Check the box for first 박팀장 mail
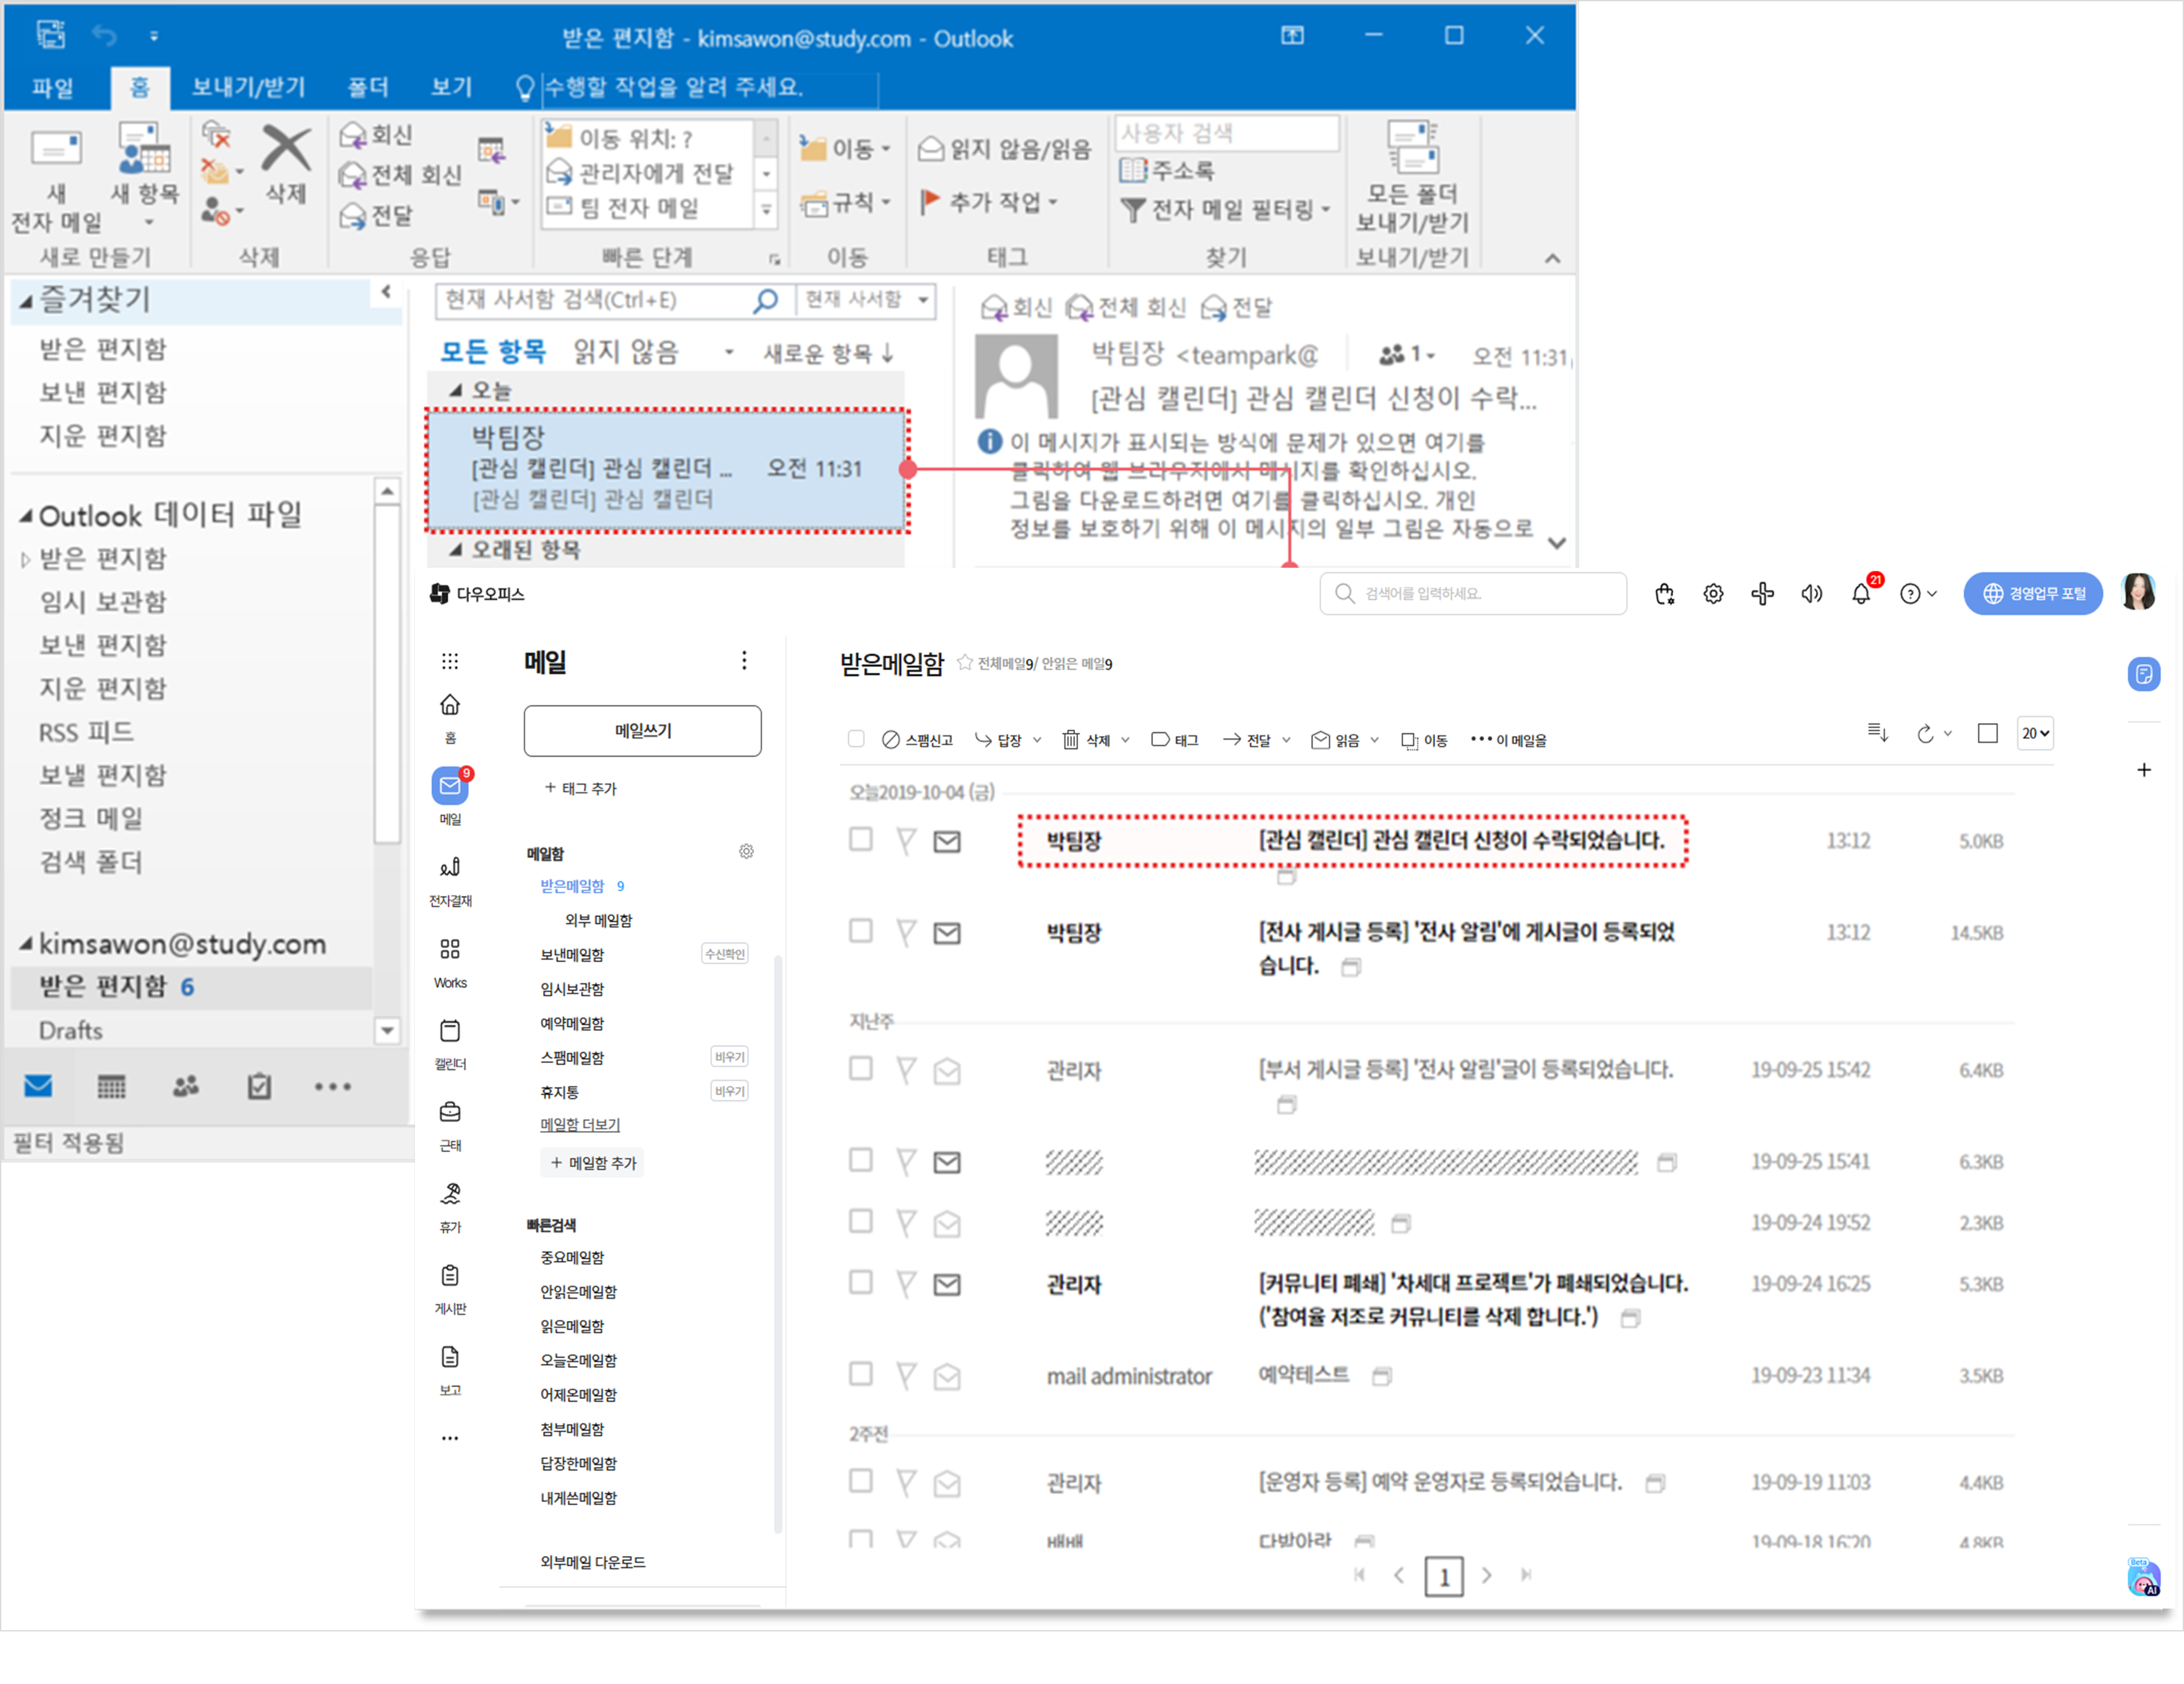Viewport: 2184px width, 1684px height. coord(860,839)
